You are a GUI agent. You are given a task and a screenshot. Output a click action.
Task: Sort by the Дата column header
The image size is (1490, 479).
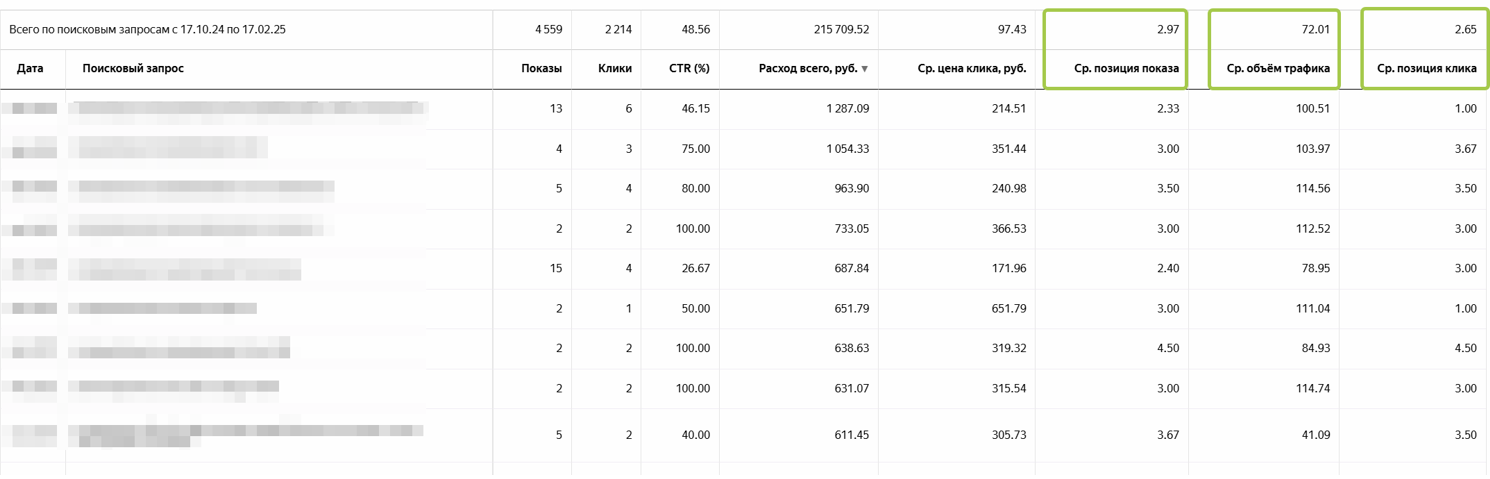30,68
